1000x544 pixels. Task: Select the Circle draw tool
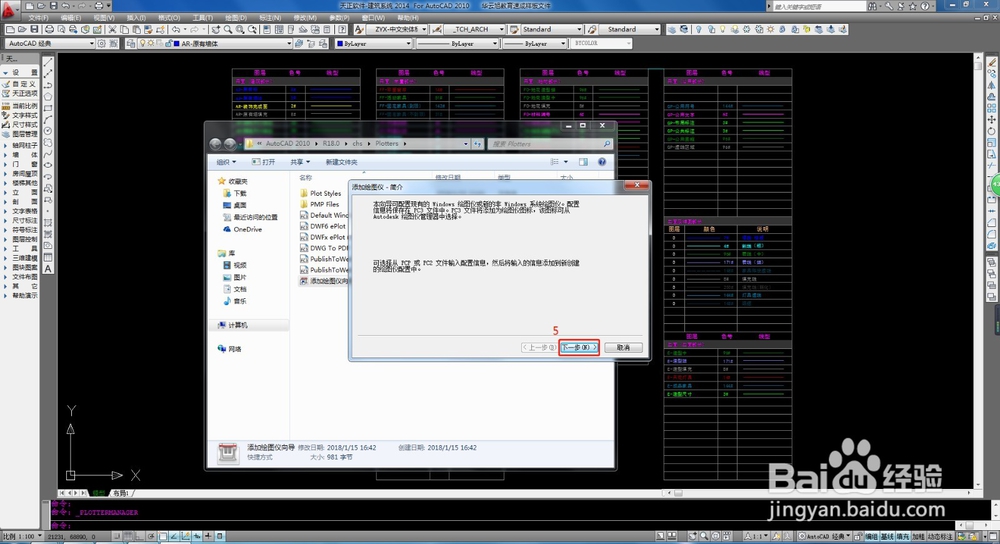(48, 131)
